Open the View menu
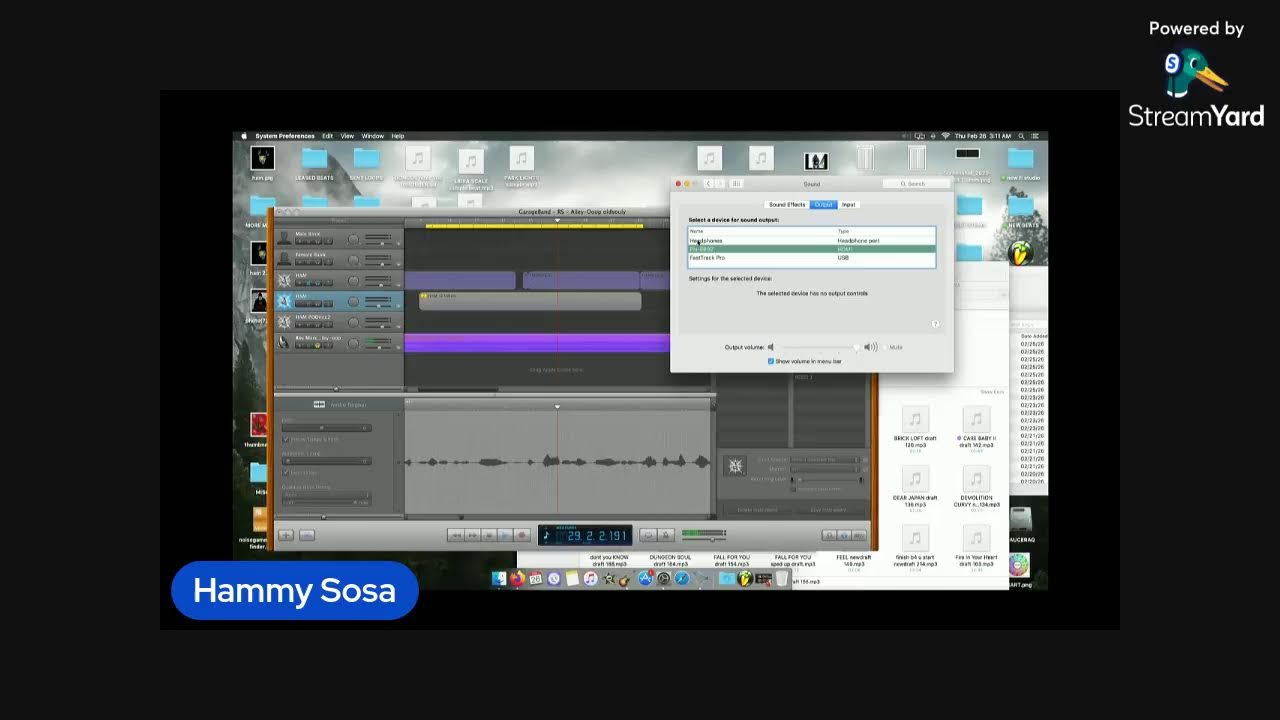 coord(347,136)
